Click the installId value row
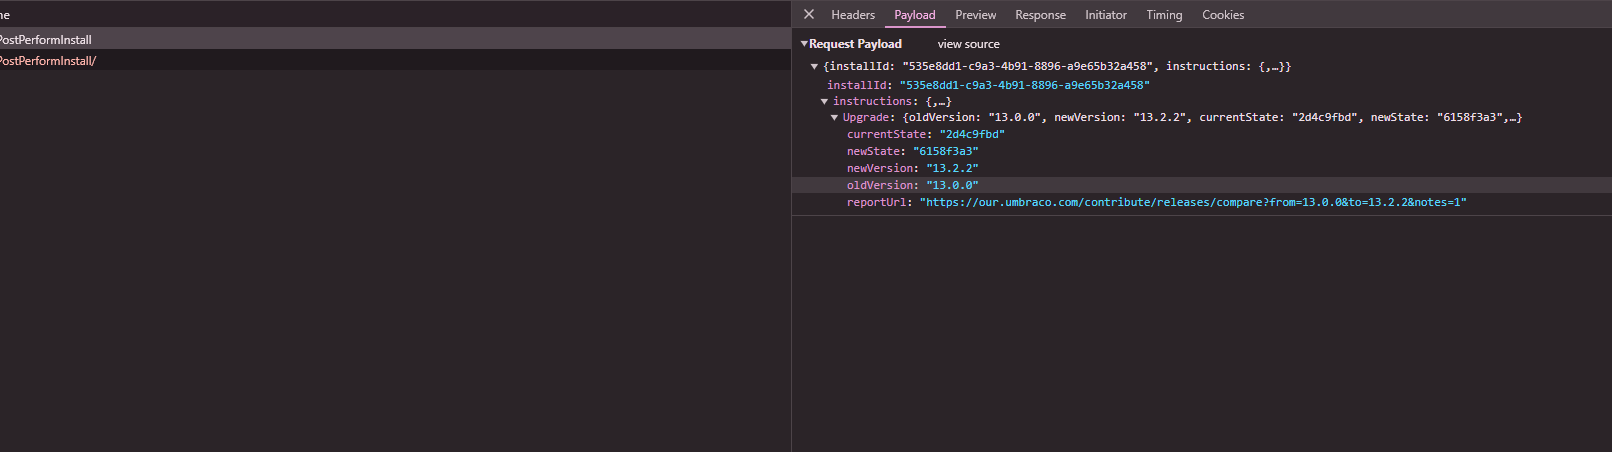1612x452 pixels. (1201, 85)
